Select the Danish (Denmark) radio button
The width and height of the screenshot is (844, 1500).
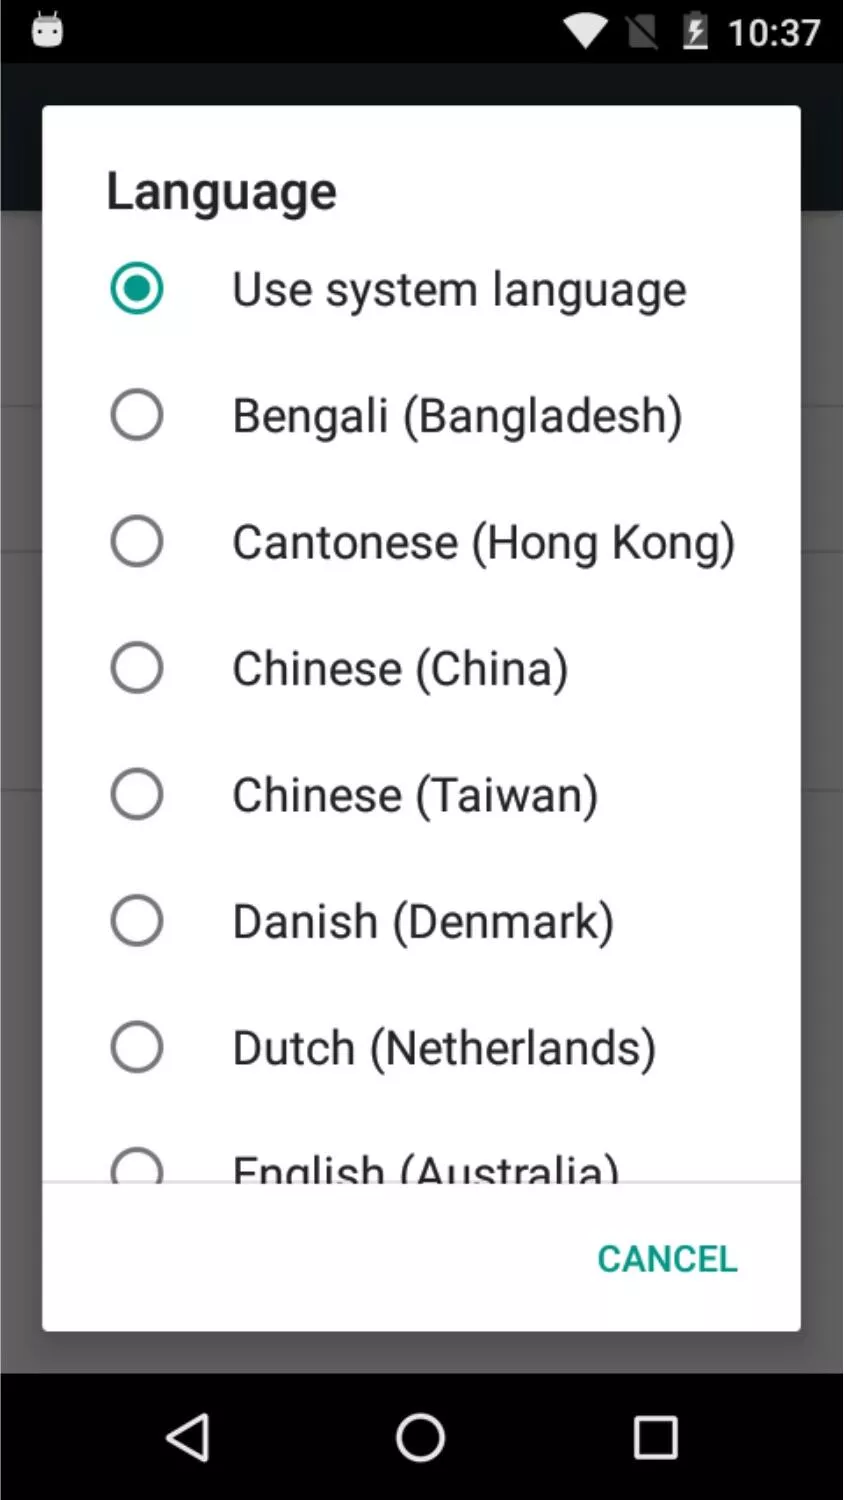point(137,921)
